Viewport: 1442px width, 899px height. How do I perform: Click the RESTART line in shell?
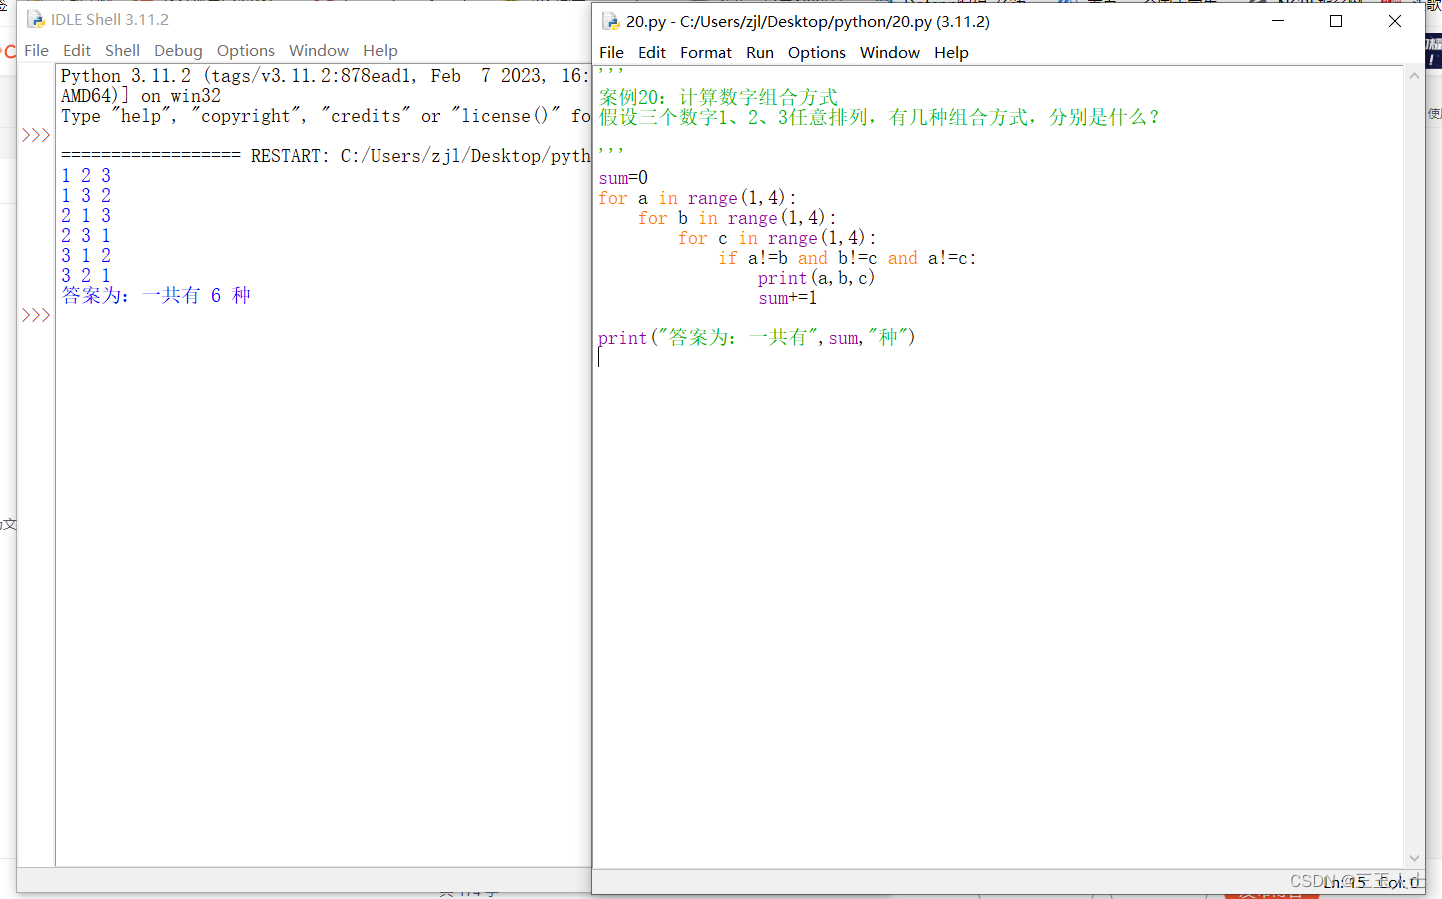[x=326, y=156]
